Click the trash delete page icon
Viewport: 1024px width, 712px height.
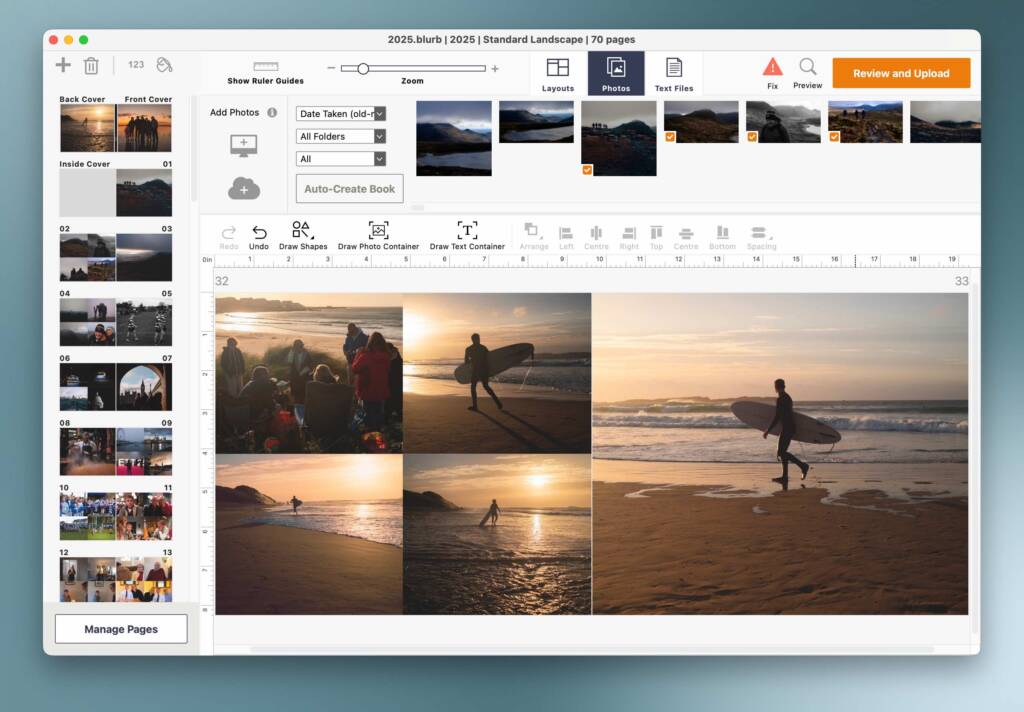91,65
